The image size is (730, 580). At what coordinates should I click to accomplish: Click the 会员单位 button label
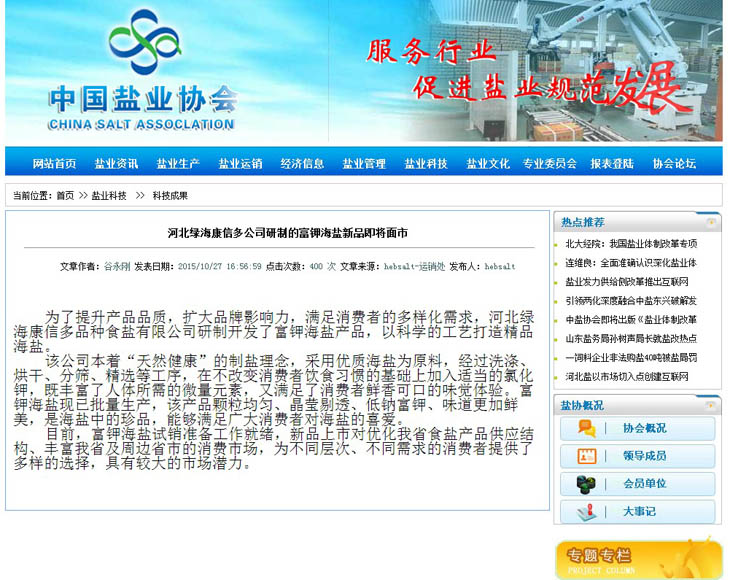(644, 484)
